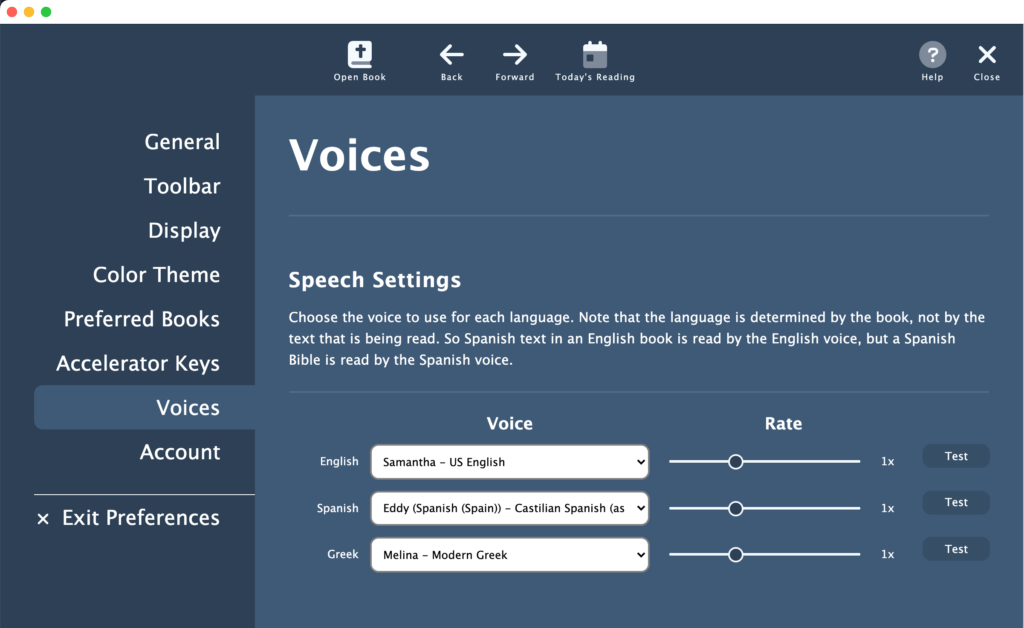
Task: Open the Toolbar preferences section
Action: pos(182,186)
